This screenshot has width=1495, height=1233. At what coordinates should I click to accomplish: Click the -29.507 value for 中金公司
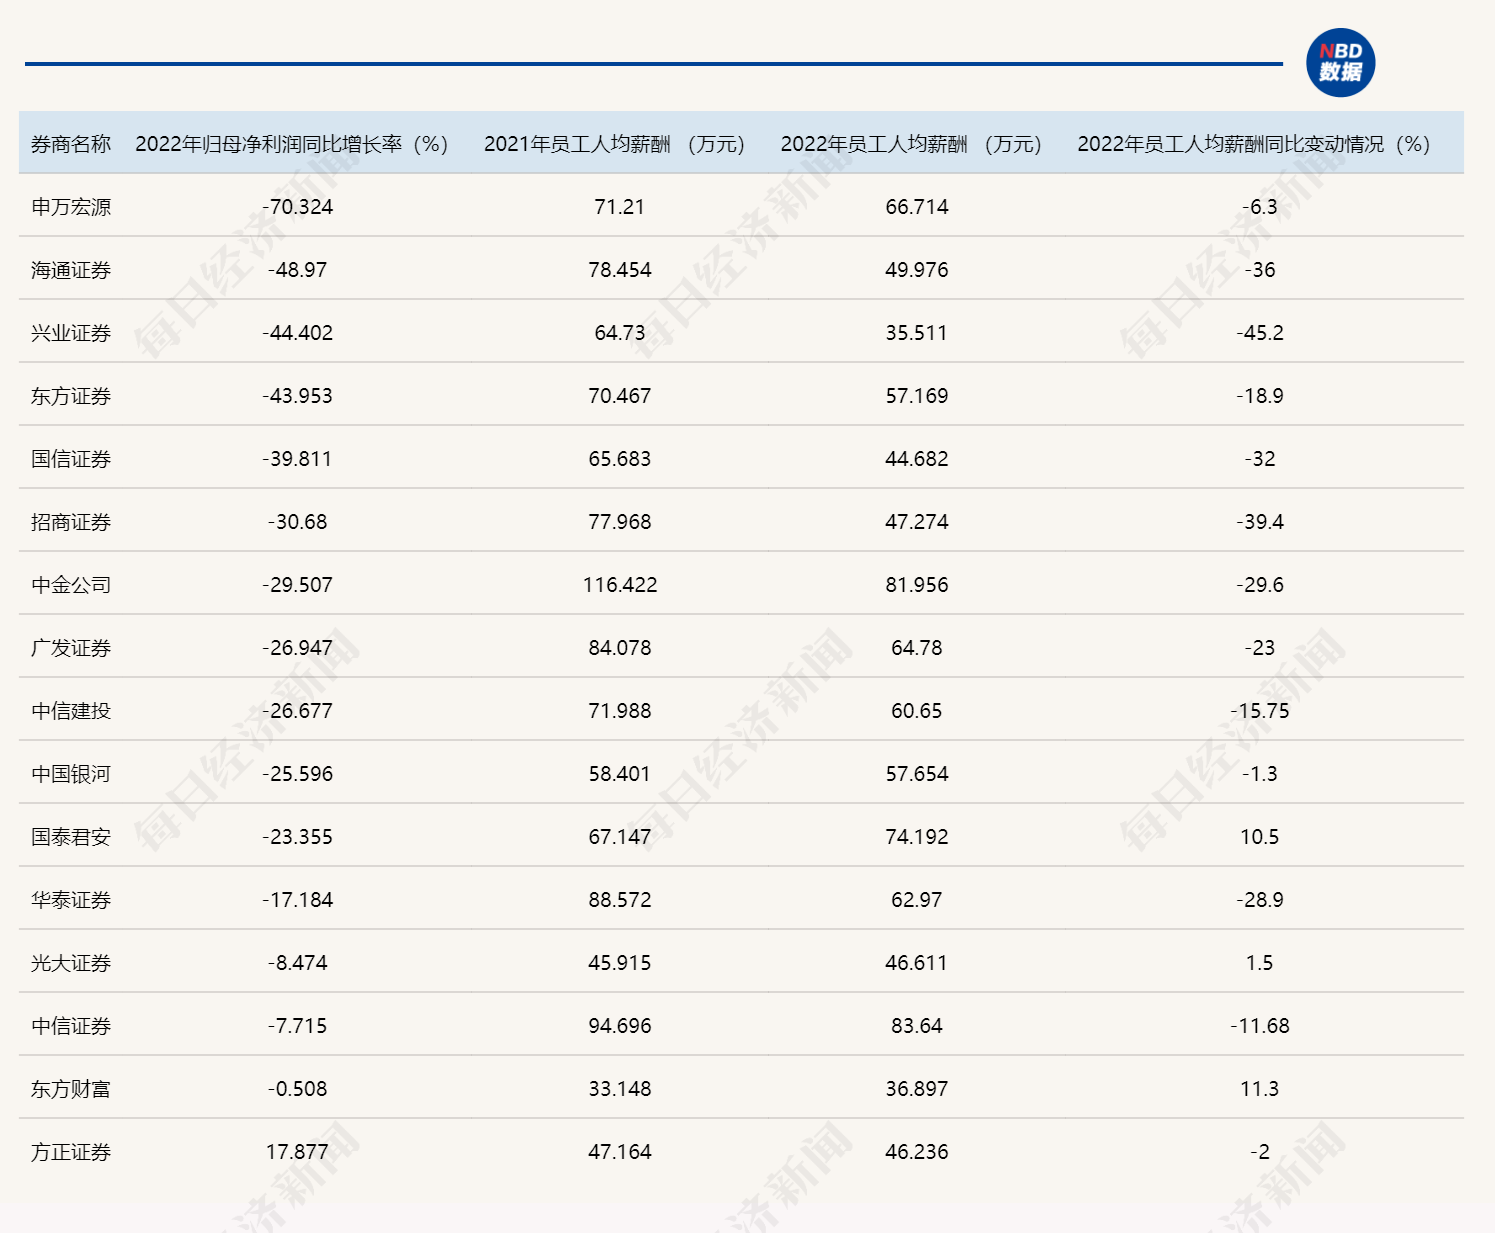click(x=297, y=585)
